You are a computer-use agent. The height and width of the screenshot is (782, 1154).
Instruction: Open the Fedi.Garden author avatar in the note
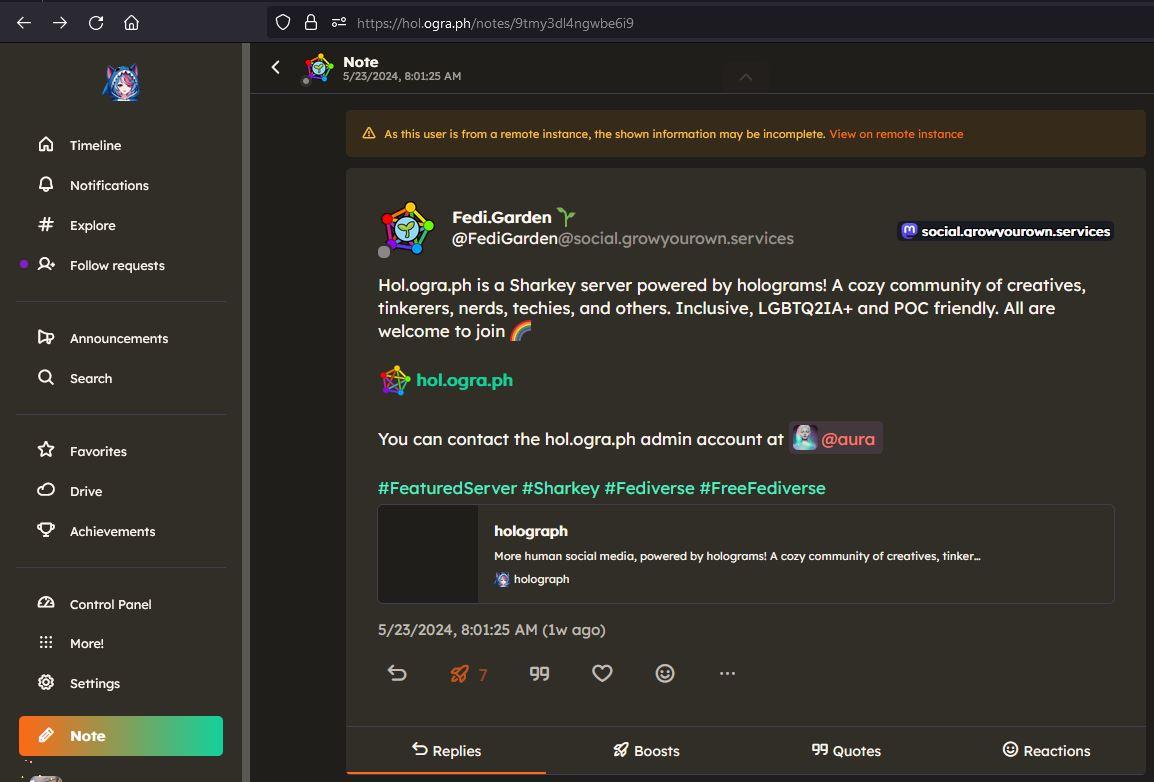407,228
